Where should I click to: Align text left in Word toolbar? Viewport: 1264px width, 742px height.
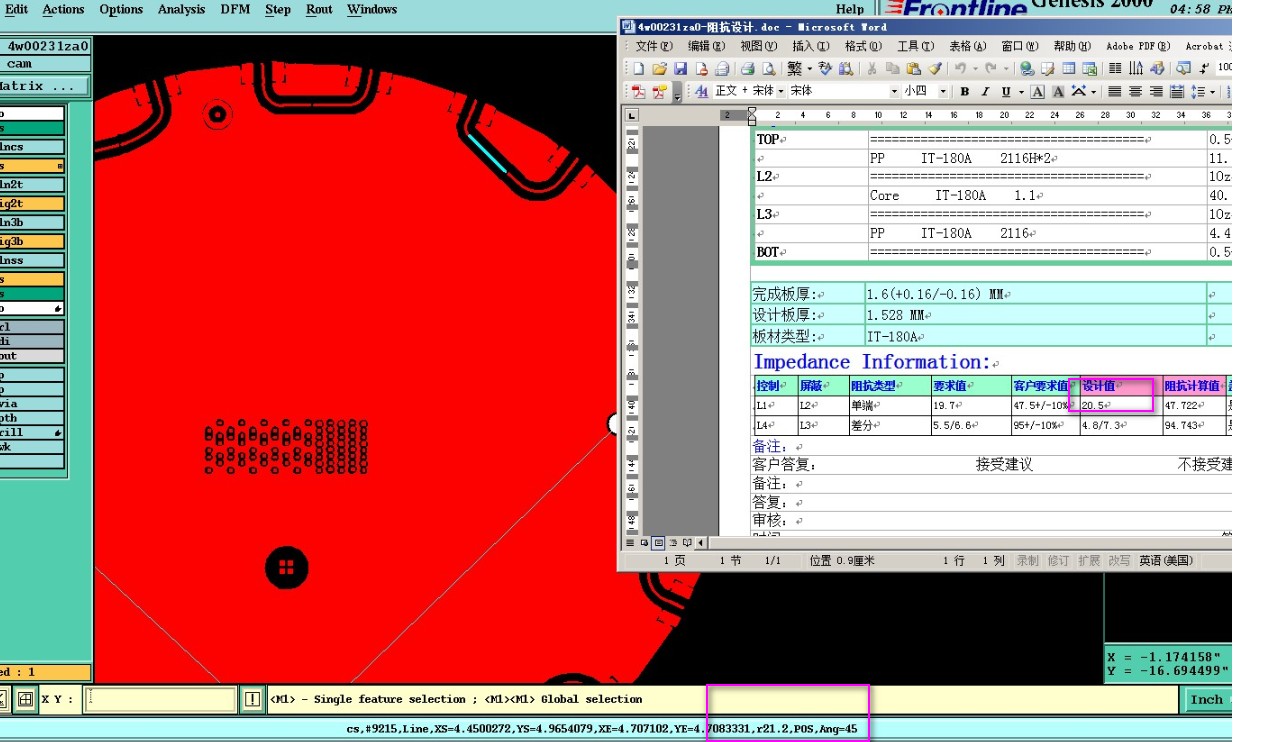[x=1115, y=91]
